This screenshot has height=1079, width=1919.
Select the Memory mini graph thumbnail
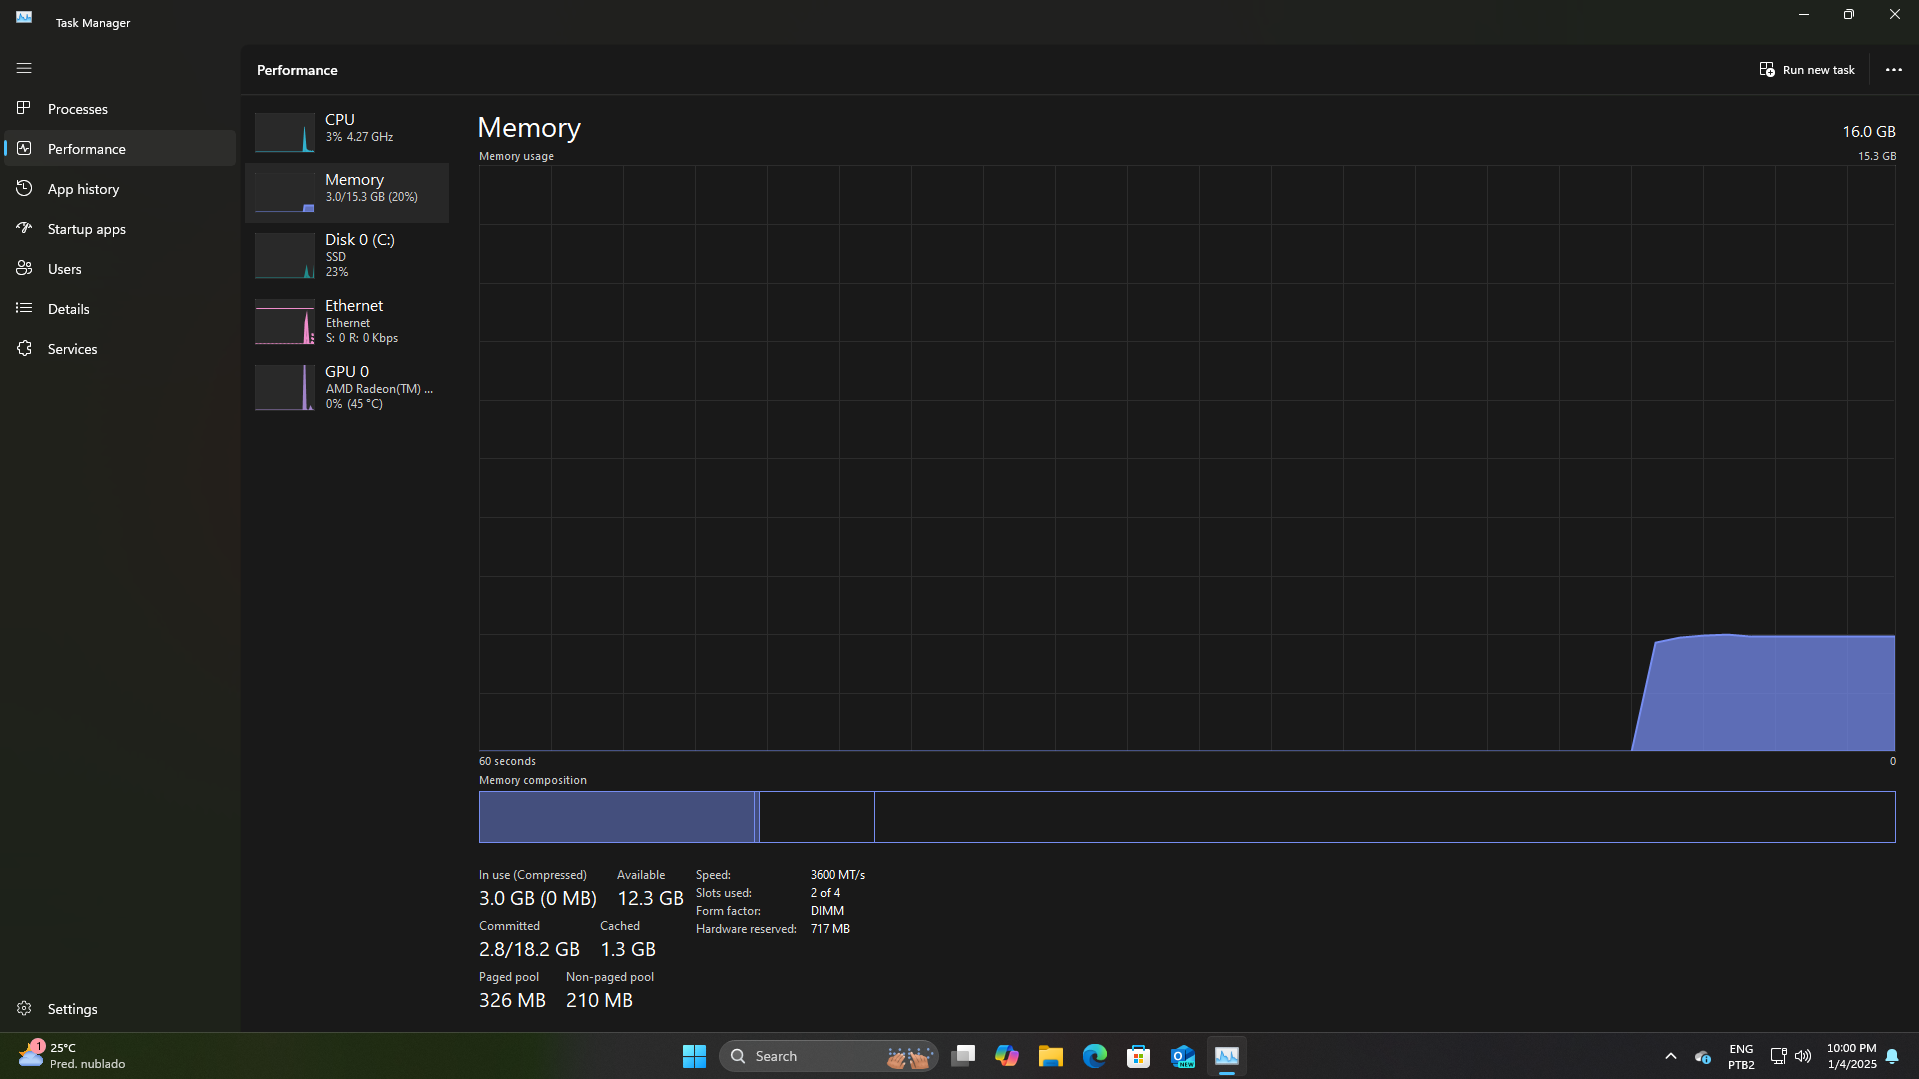click(285, 192)
